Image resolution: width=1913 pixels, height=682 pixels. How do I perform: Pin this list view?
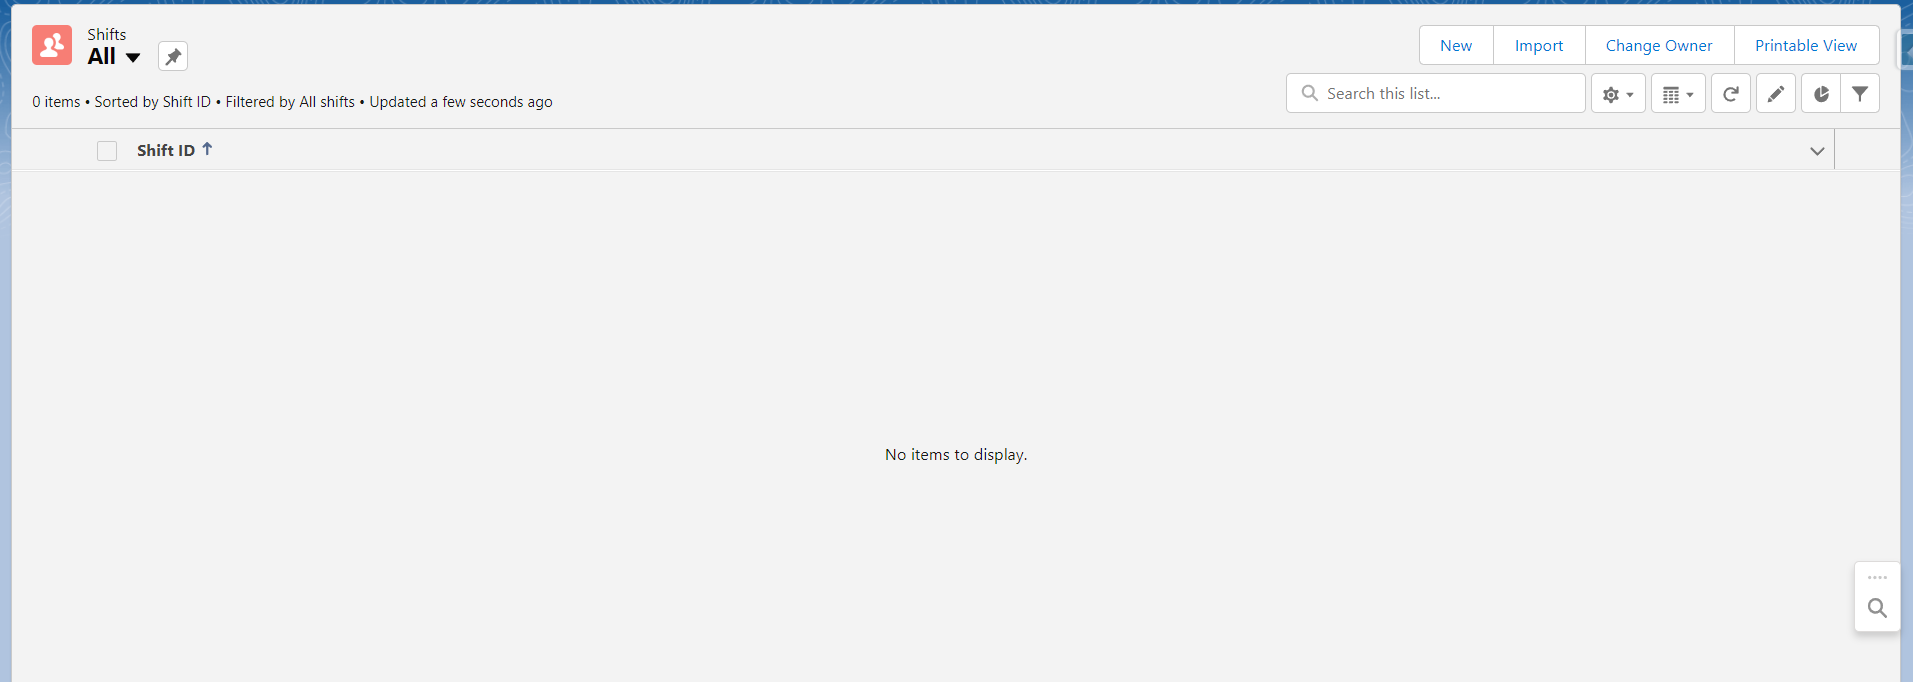pos(173,56)
